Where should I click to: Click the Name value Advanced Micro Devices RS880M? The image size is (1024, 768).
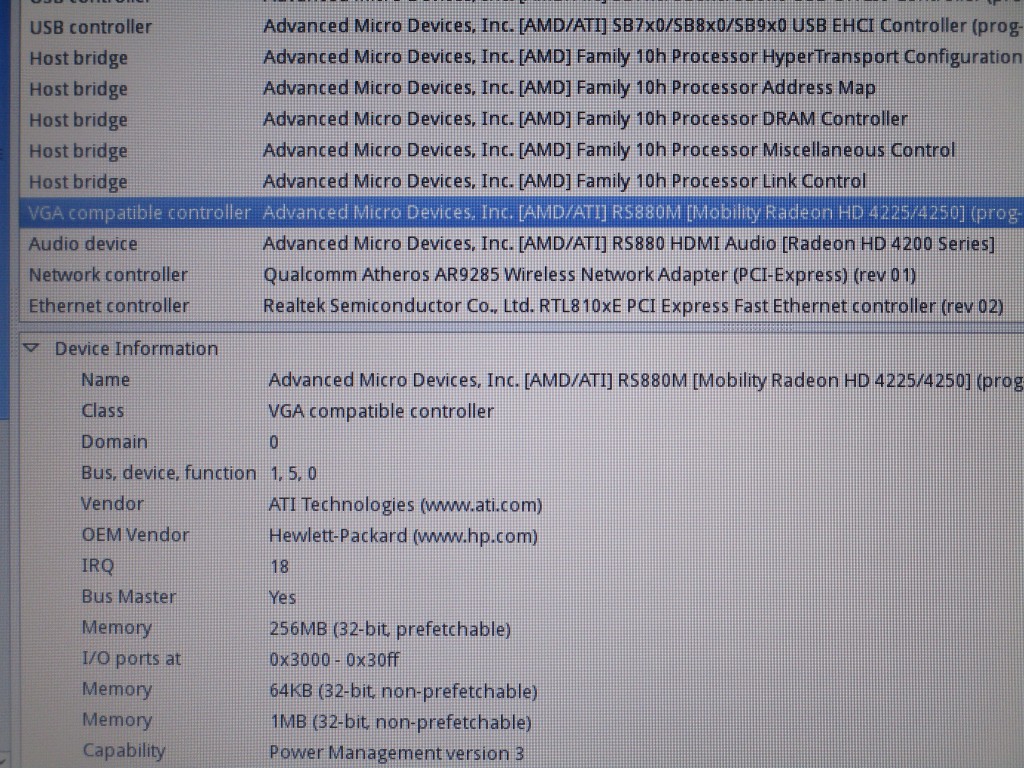(x=645, y=380)
